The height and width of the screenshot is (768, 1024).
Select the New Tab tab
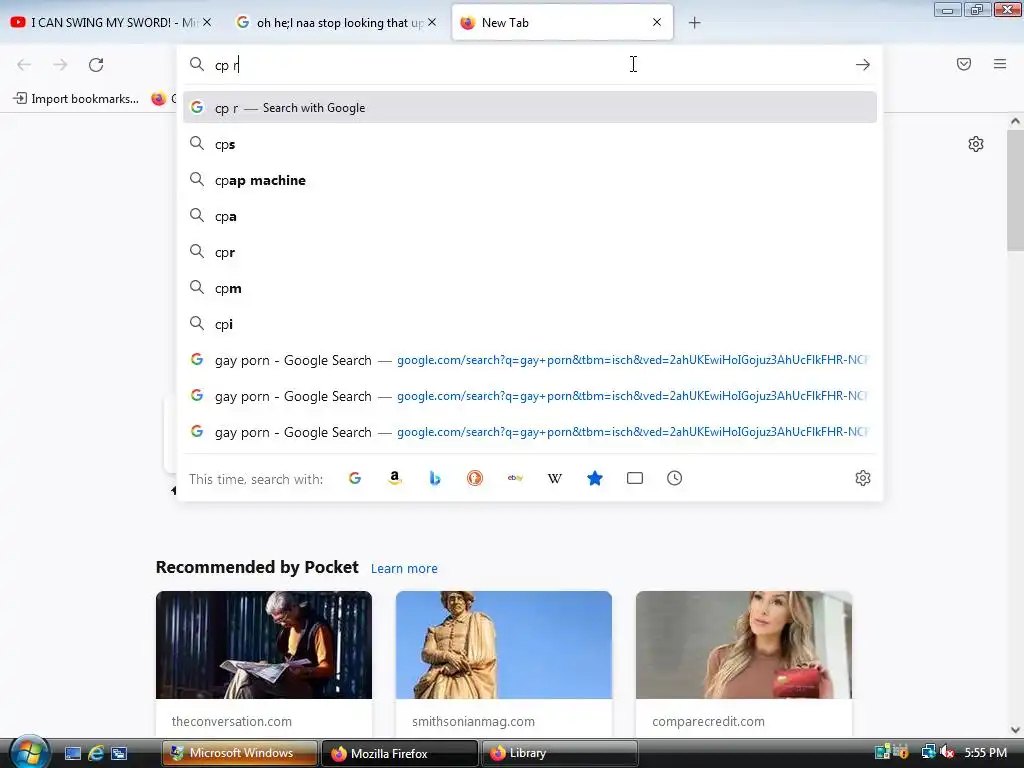(562, 23)
